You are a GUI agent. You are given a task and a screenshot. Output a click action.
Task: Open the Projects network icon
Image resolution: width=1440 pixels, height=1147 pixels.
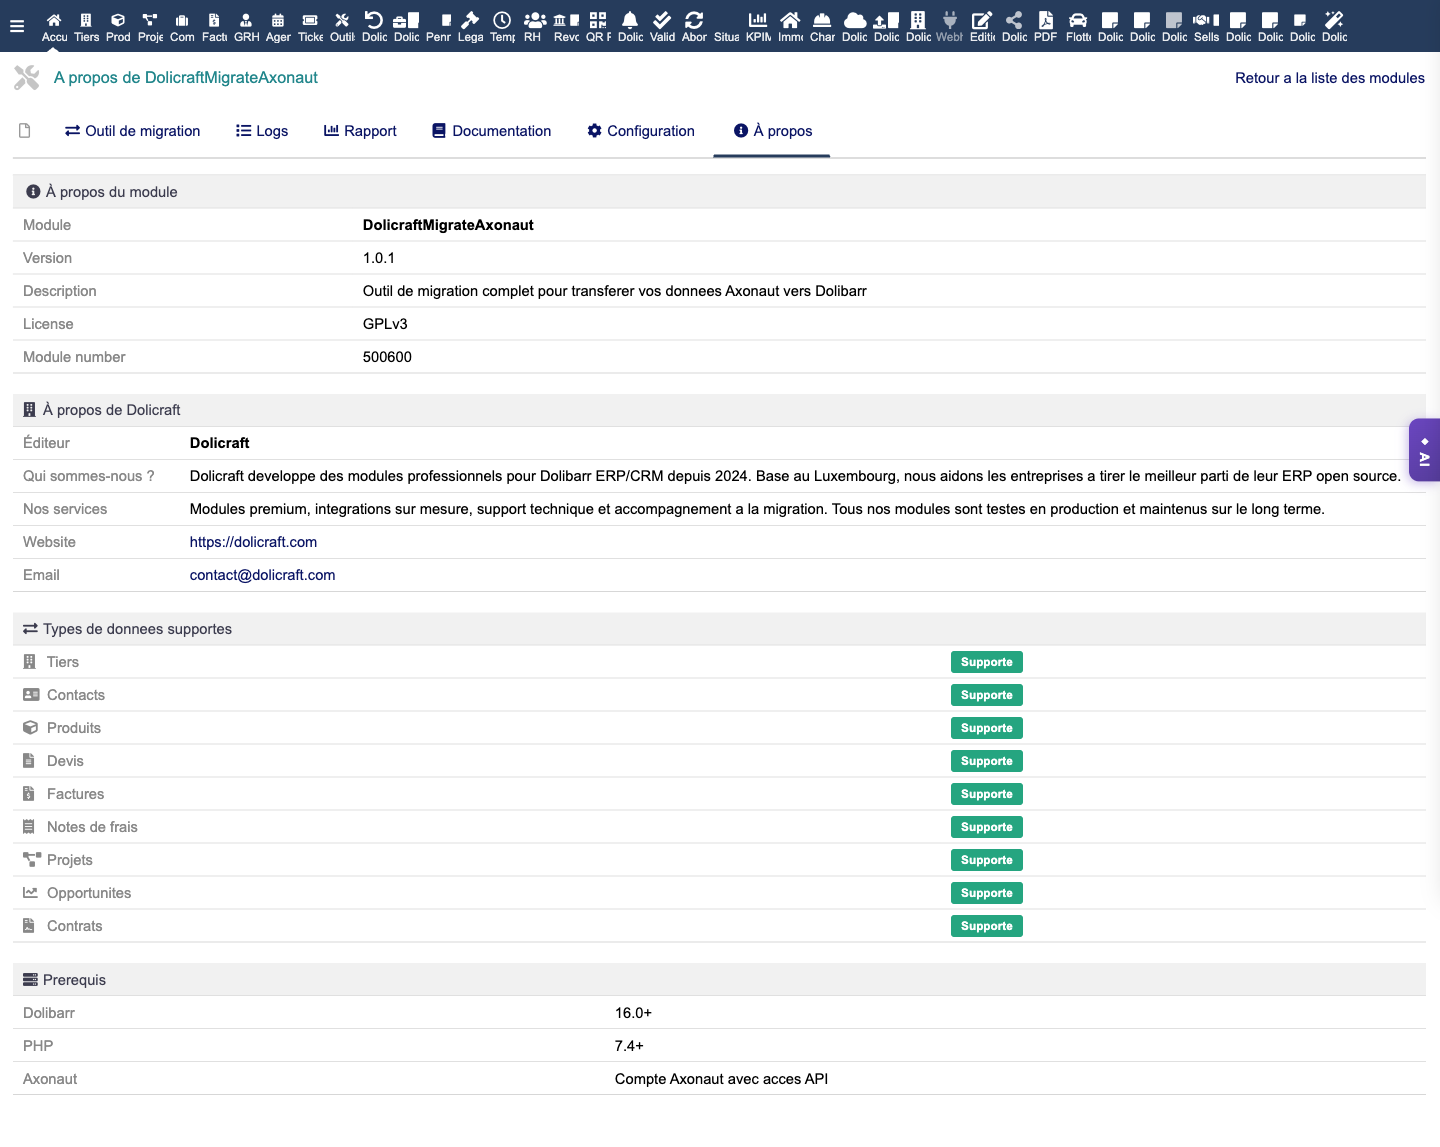(x=150, y=20)
